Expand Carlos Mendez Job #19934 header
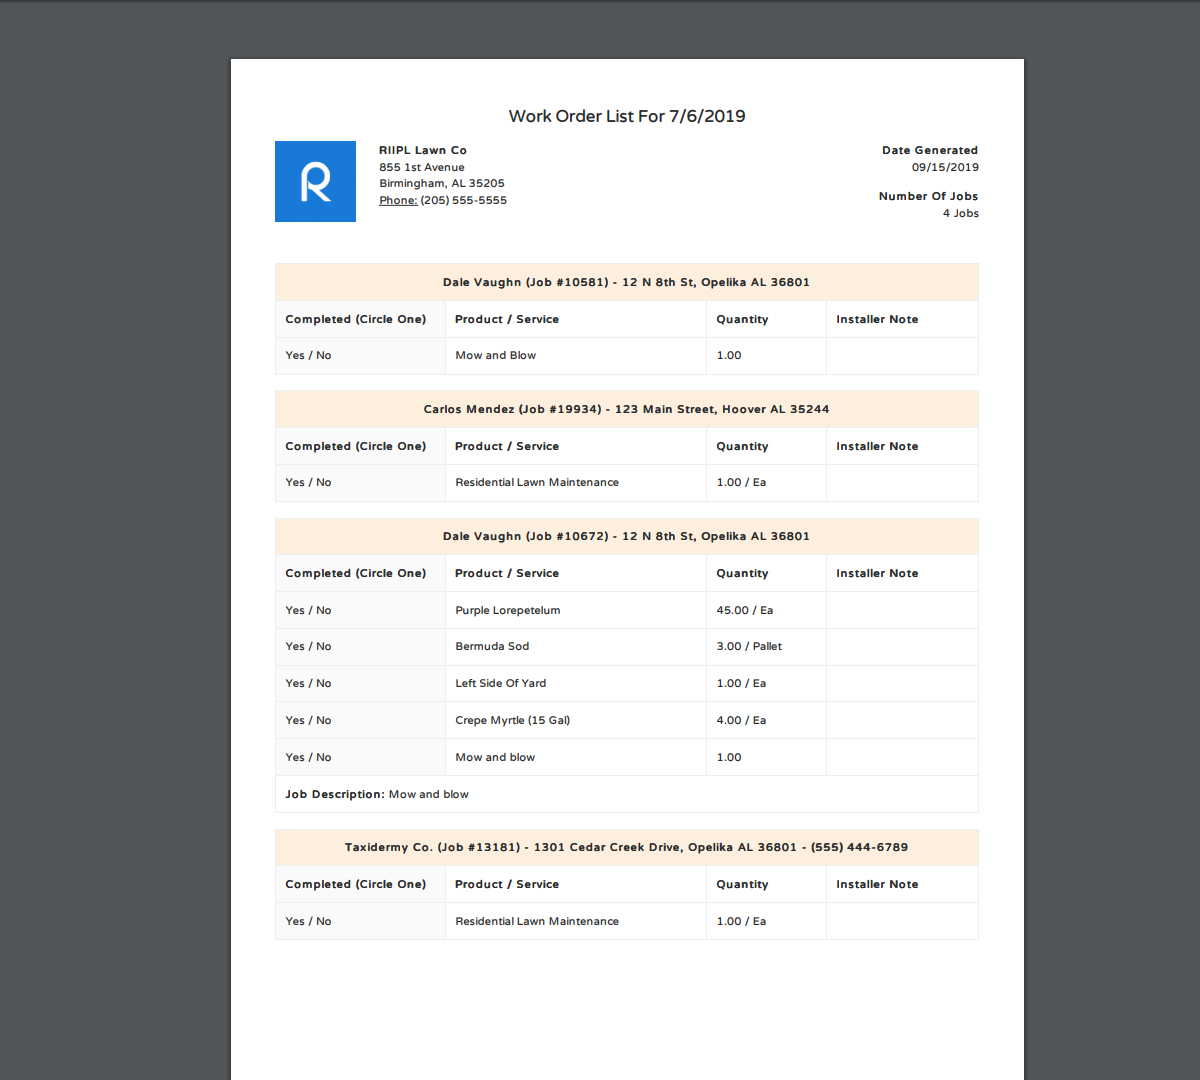This screenshot has height=1080, width=1200. [x=626, y=409]
